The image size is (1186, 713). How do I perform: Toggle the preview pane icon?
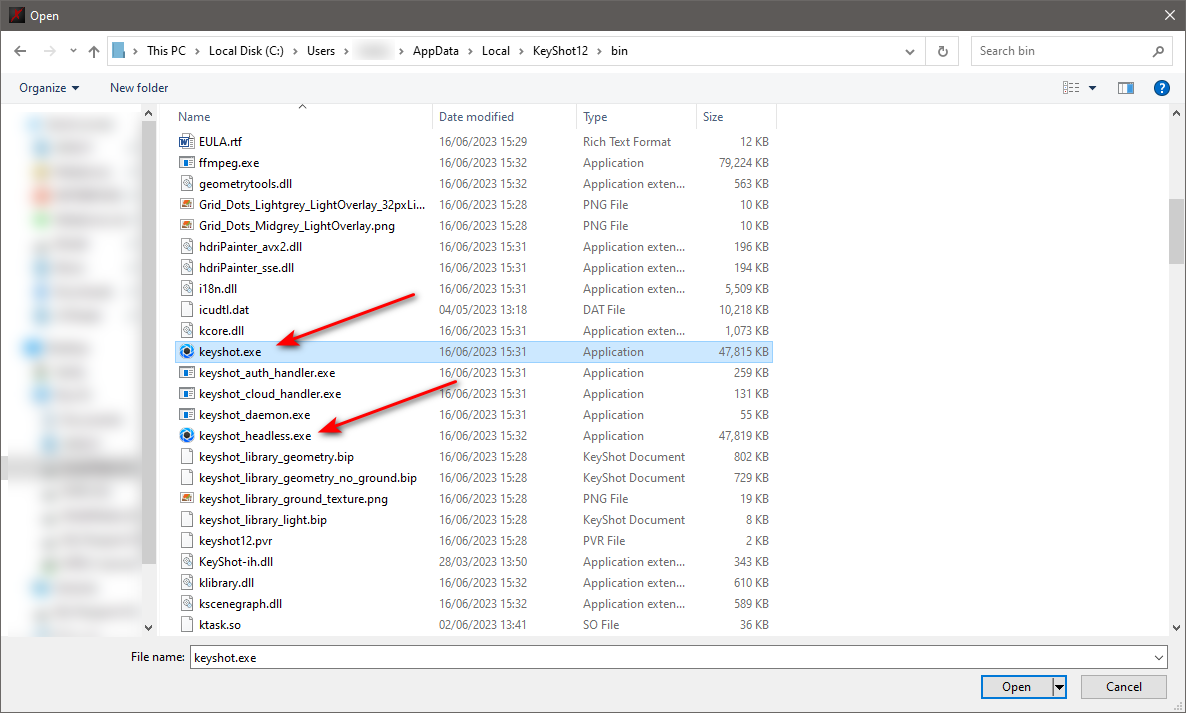pos(1125,88)
